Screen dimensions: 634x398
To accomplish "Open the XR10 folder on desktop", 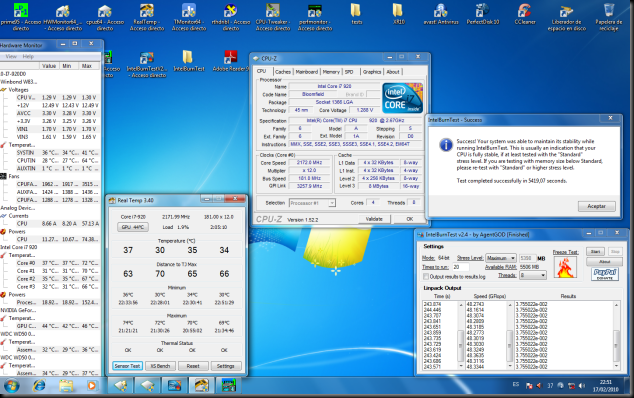I will point(398,14).
